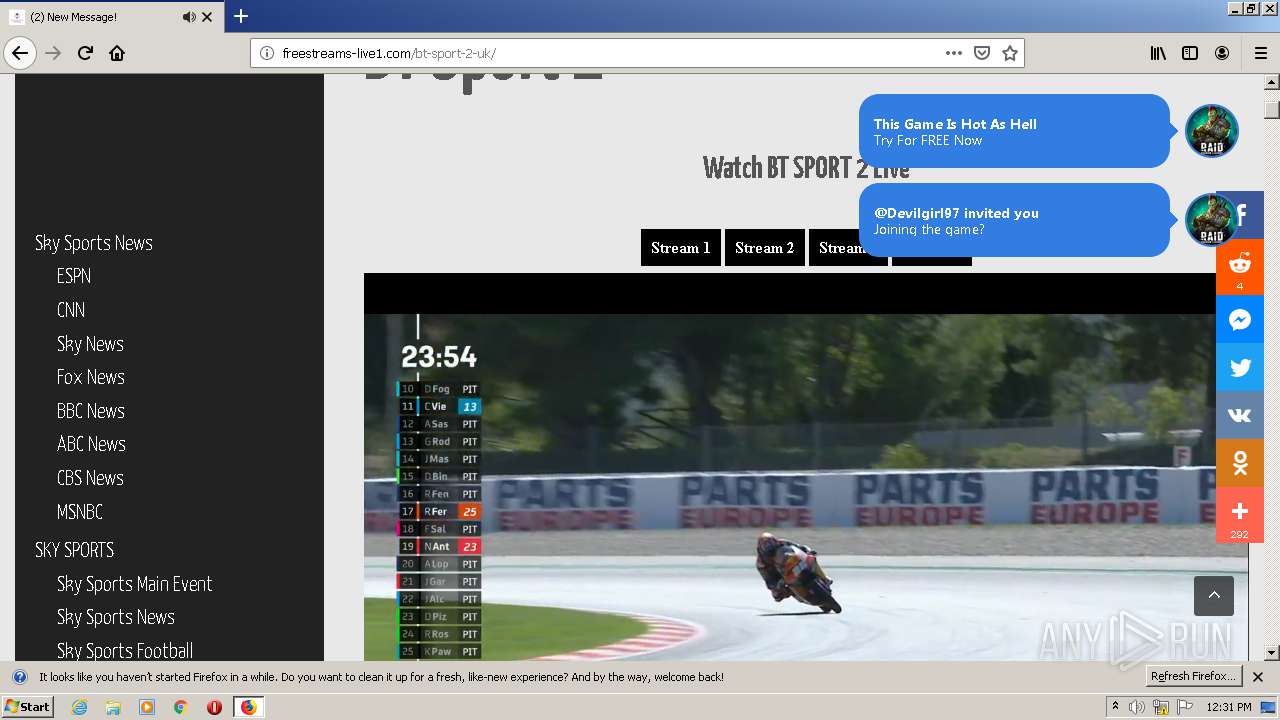
Task: Open the BBC News channel link
Action: click(91, 411)
